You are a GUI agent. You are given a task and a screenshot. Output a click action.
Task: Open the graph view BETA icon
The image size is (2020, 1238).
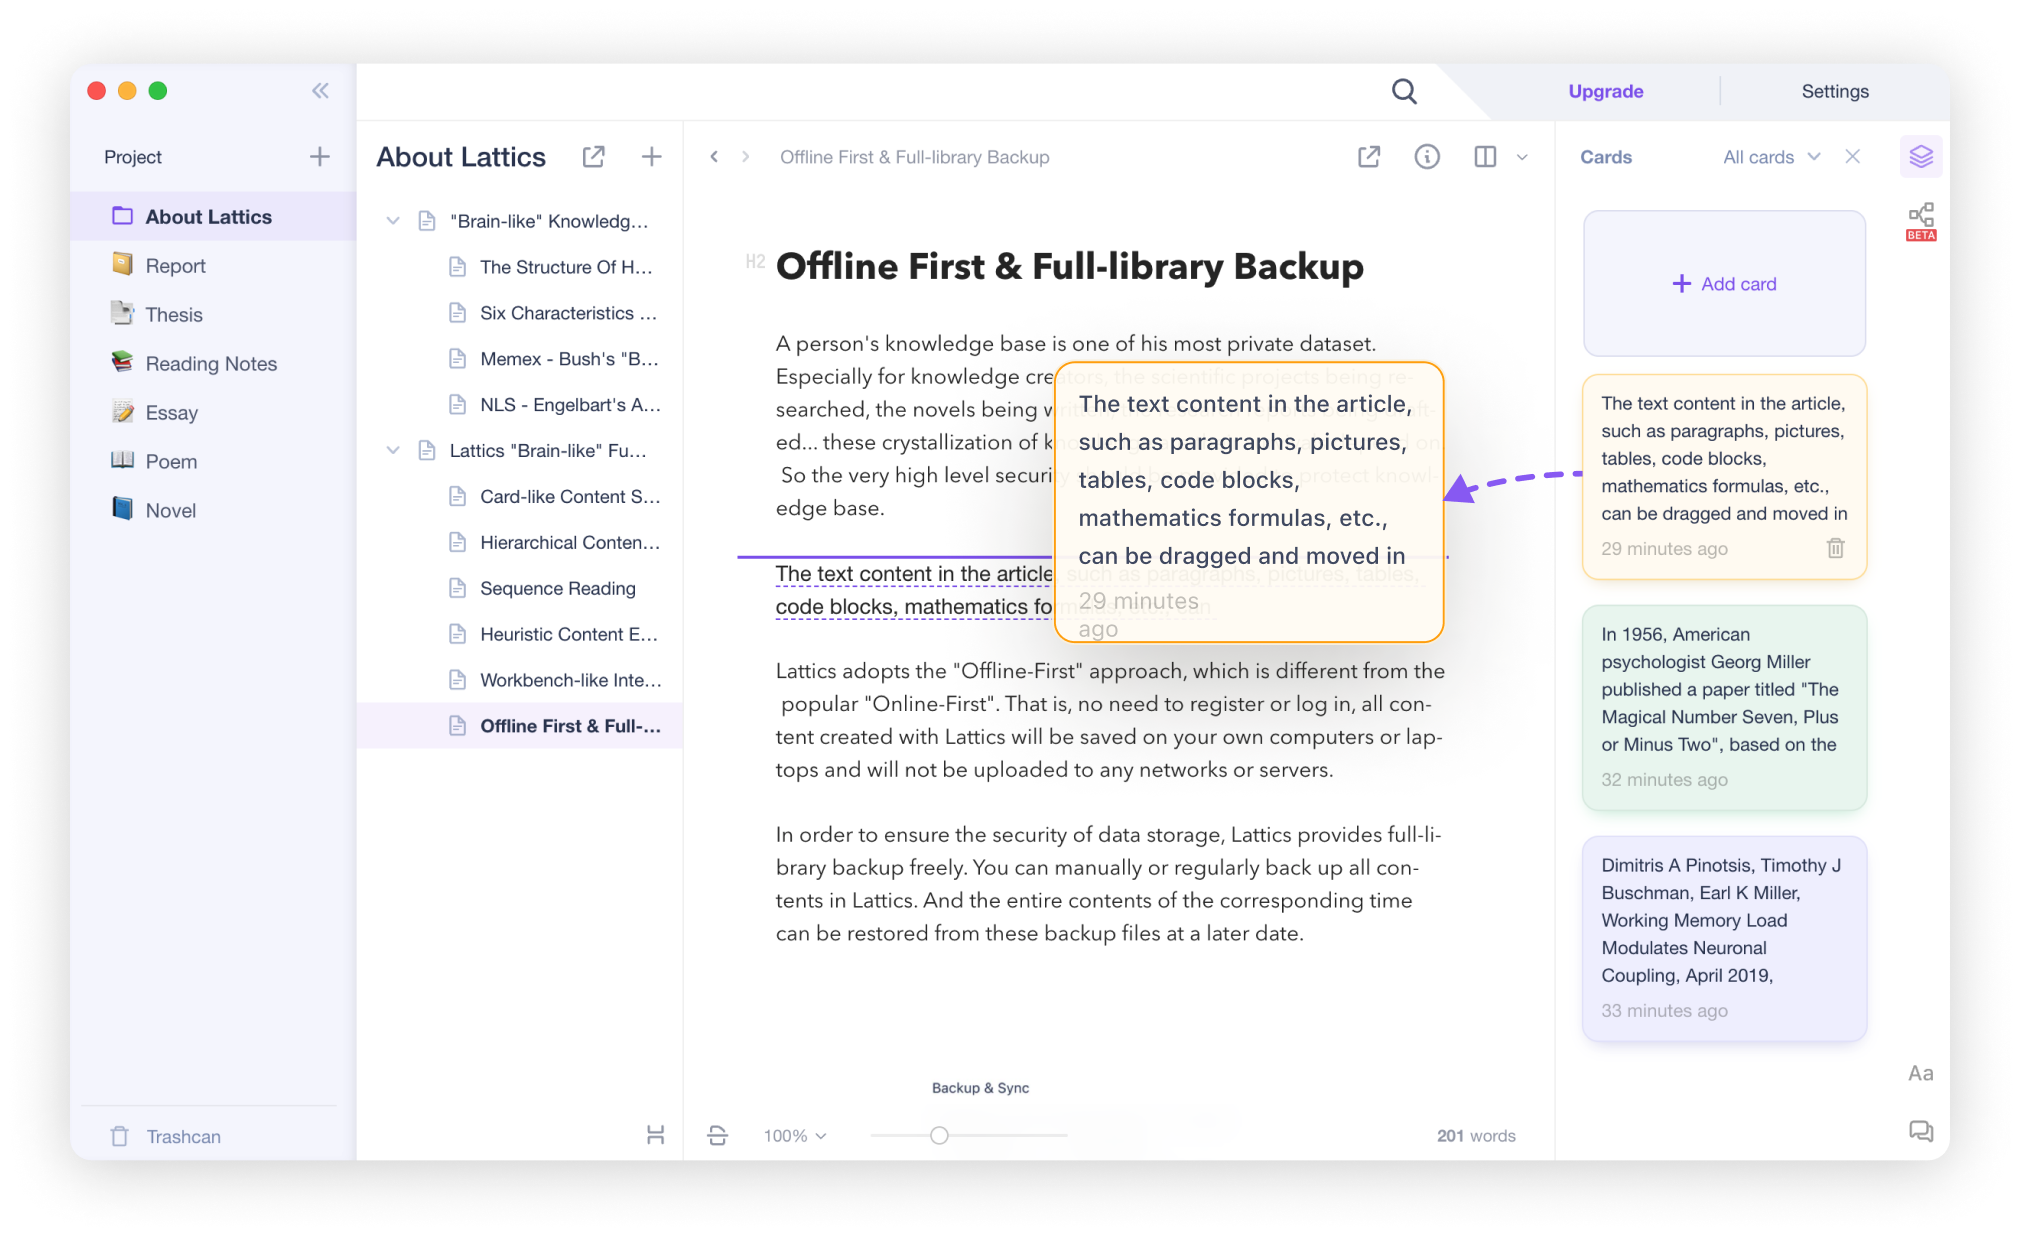1920,221
